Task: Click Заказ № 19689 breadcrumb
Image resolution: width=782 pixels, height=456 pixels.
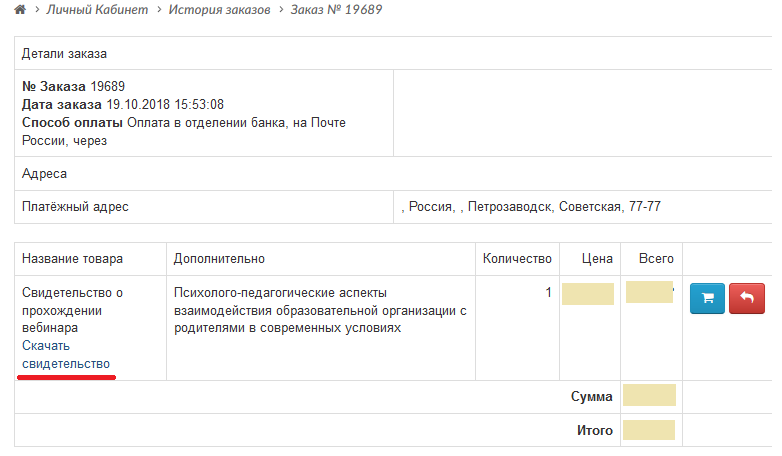Action: (x=336, y=10)
